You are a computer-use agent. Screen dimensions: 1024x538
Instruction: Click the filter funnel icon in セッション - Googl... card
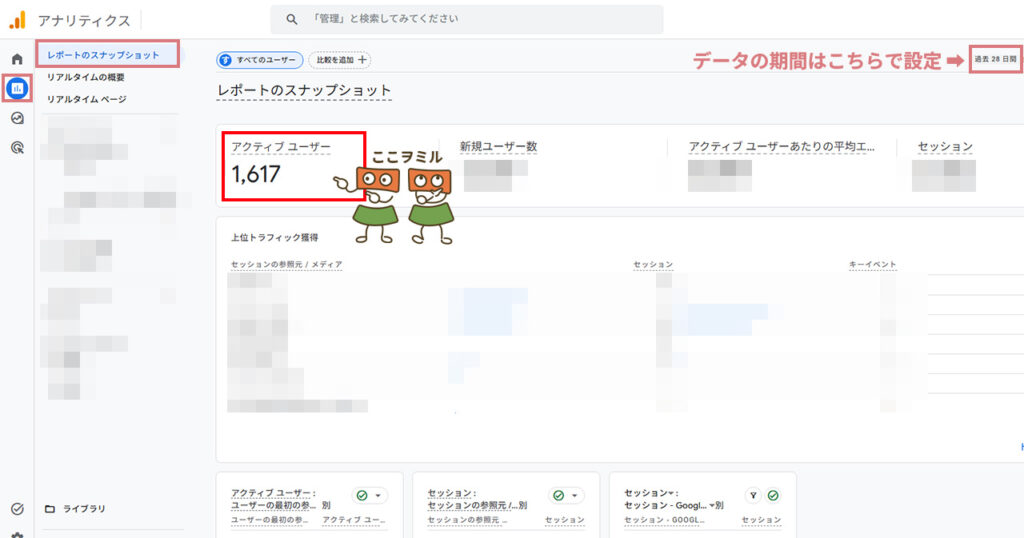tap(753, 496)
